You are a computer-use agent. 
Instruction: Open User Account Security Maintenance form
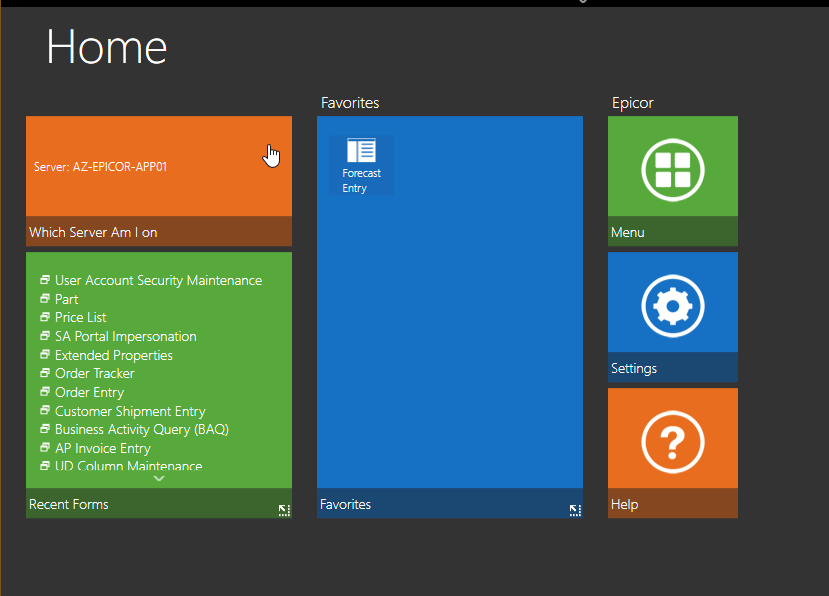158,280
